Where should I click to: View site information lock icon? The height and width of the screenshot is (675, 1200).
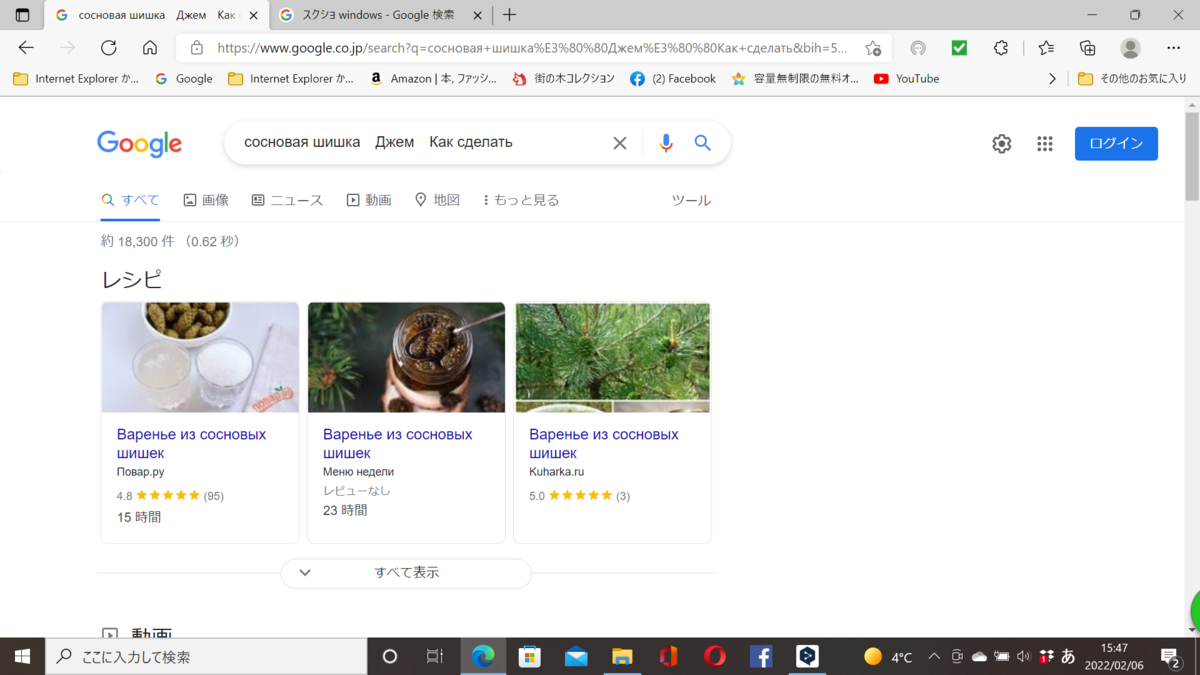pos(197,48)
